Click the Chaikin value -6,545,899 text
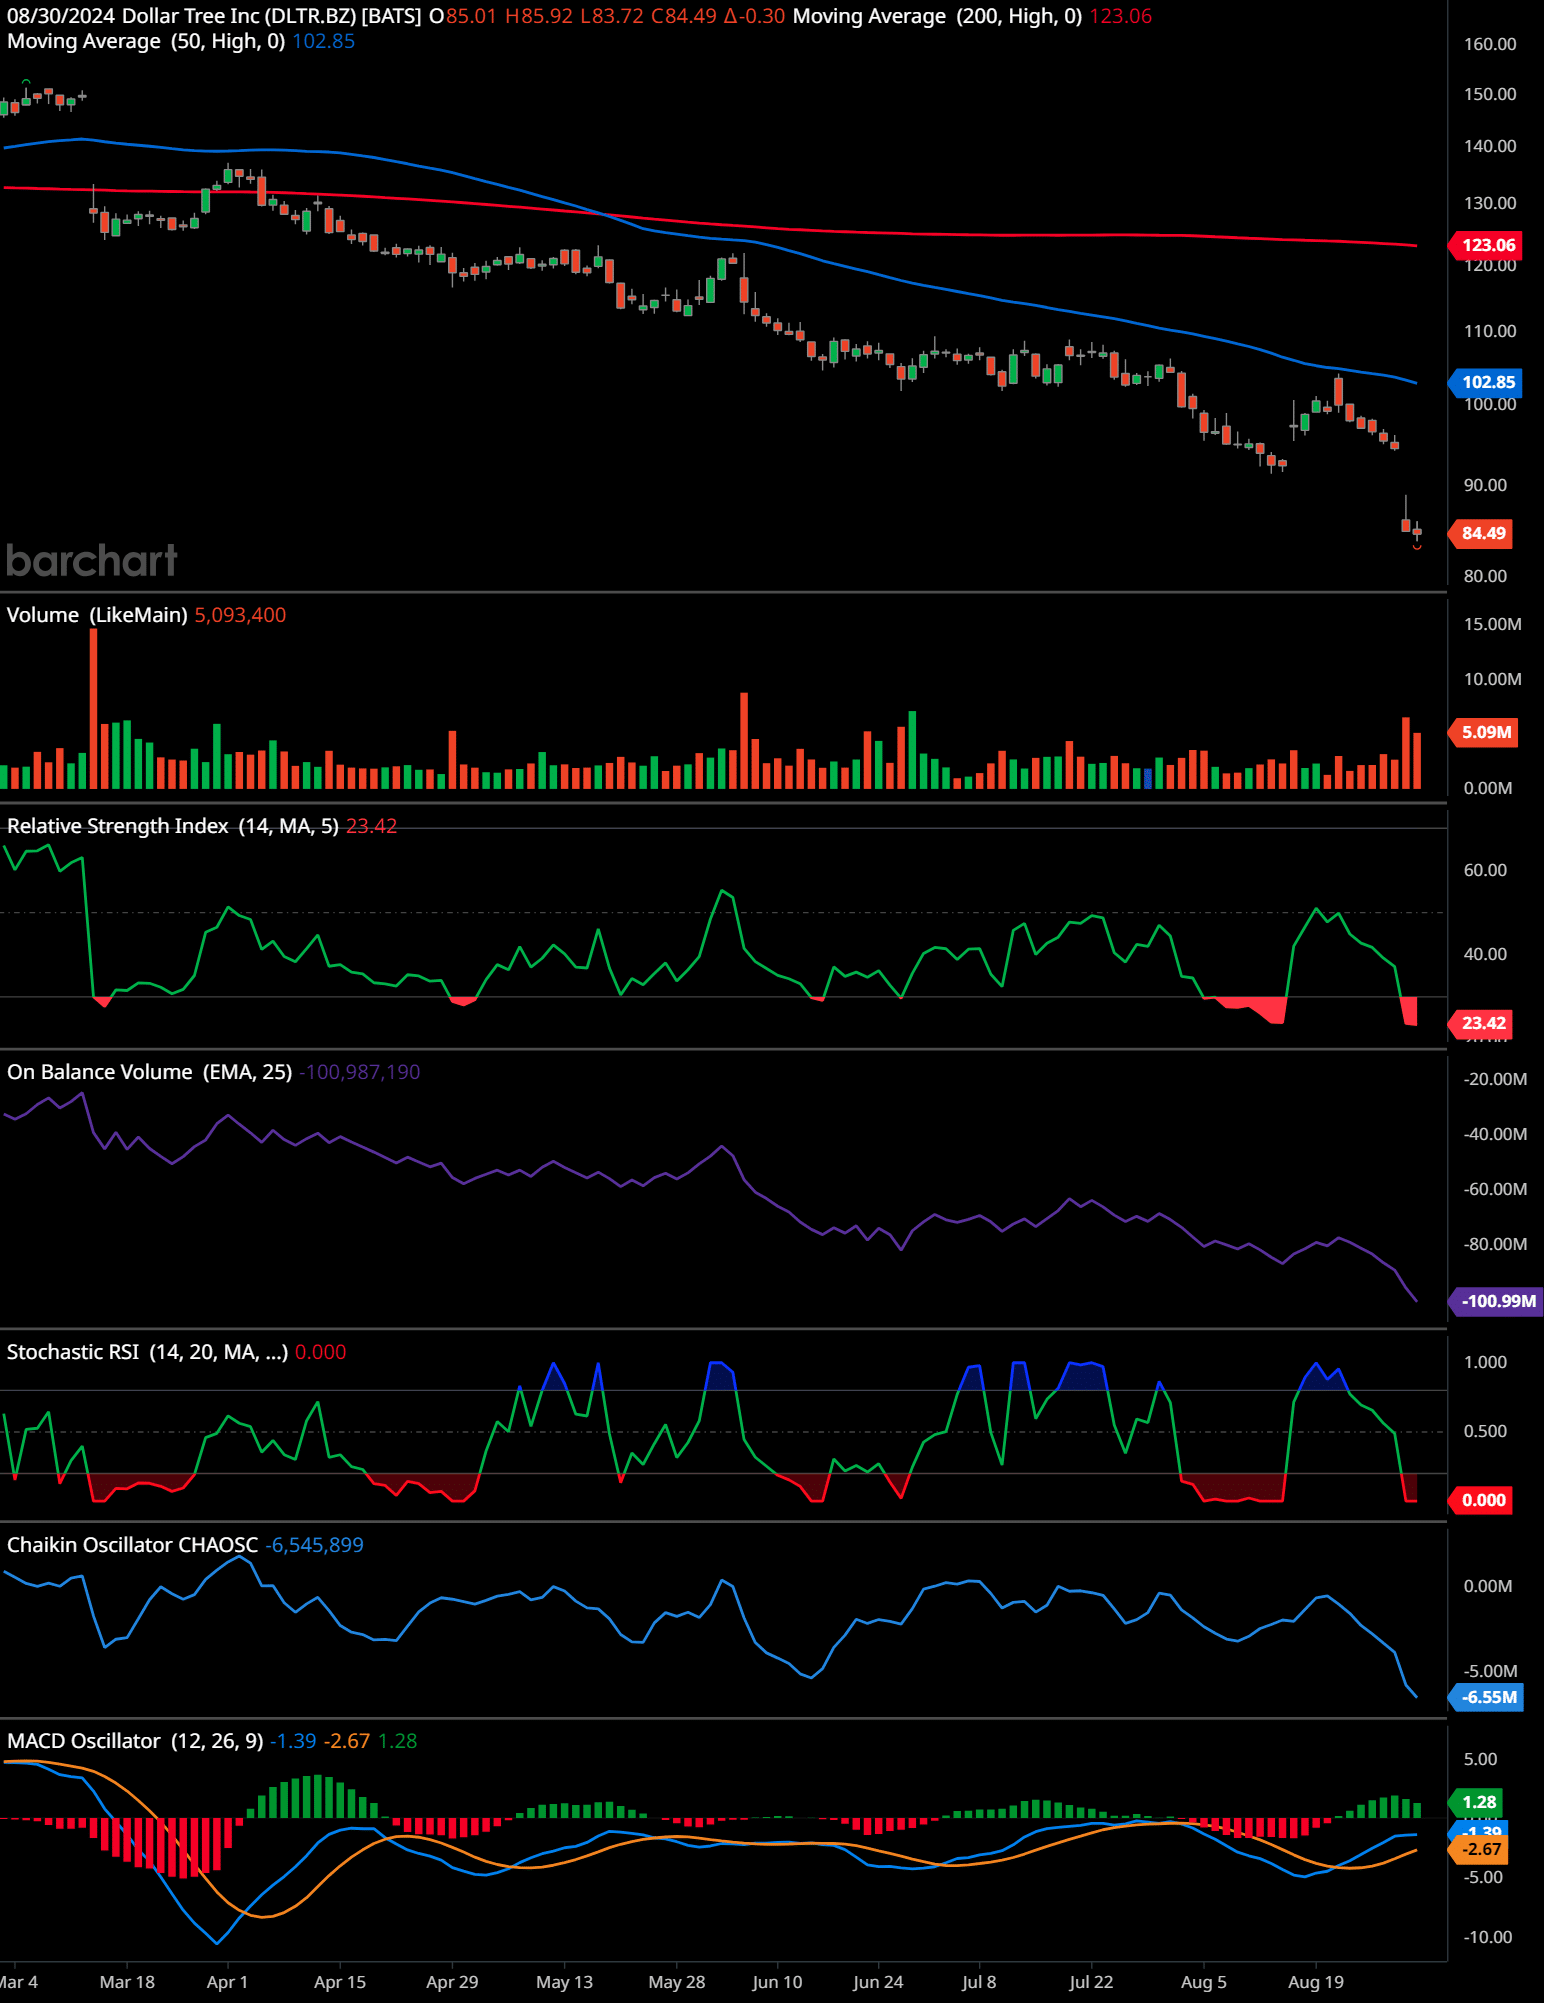The height and width of the screenshot is (2003, 1544). pos(314,1545)
